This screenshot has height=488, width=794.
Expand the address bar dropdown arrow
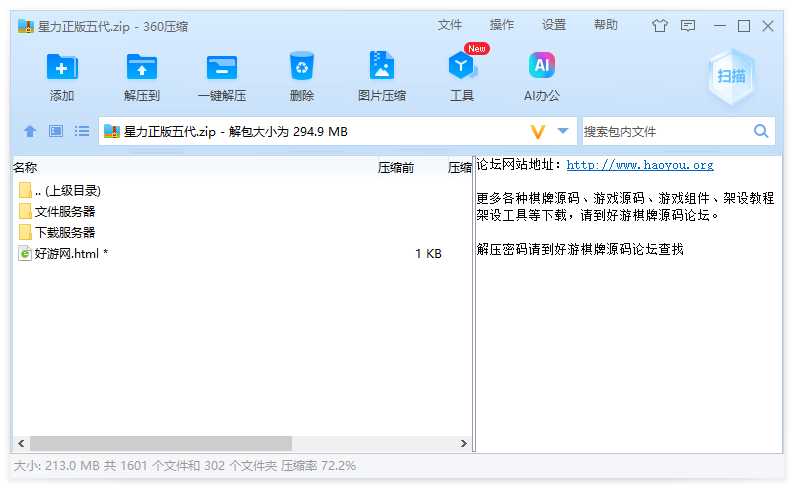point(563,131)
